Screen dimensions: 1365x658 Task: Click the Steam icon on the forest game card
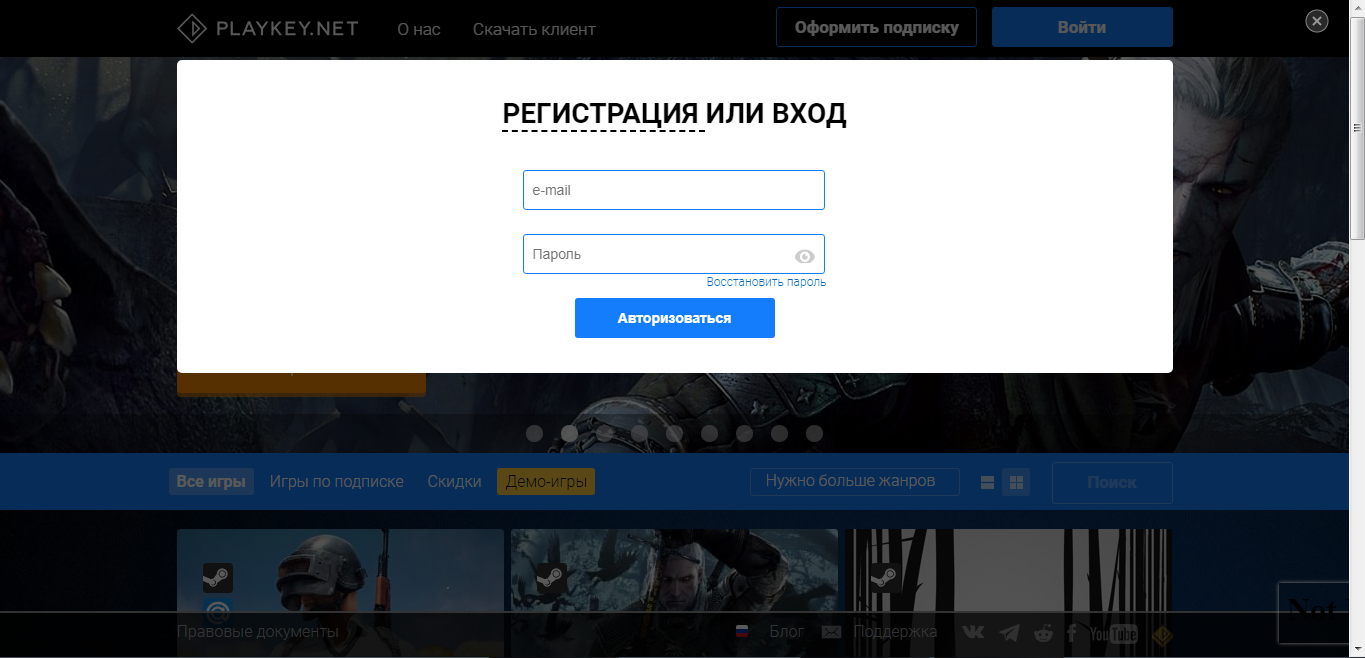coord(884,578)
